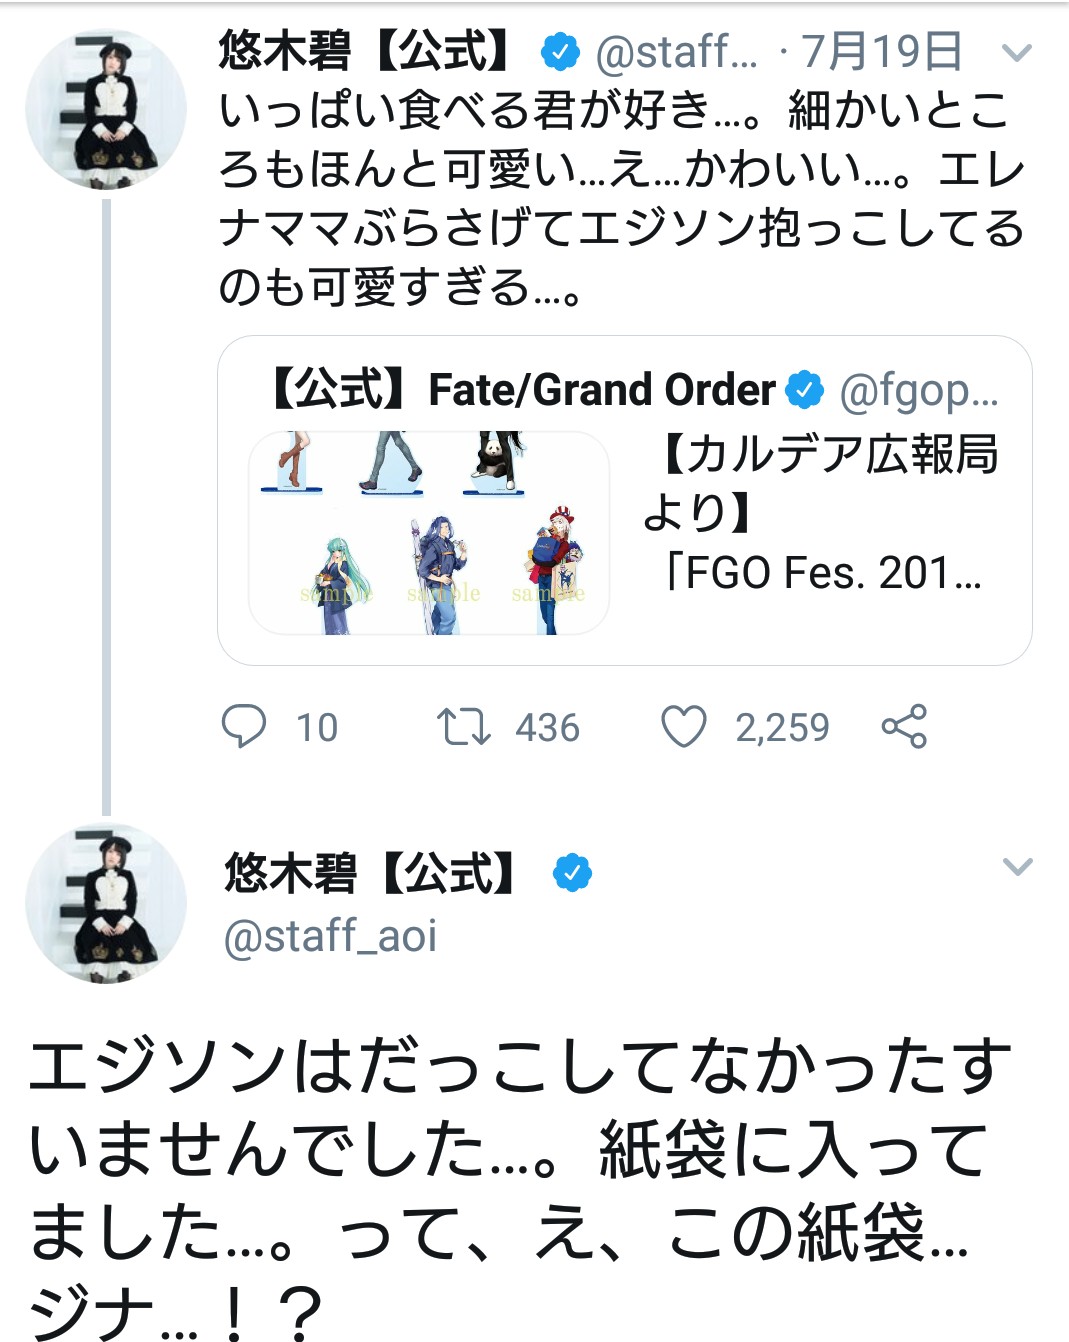The width and height of the screenshot is (1069, 1342).
Task: Open the top tweet's author avatar
Action: [x=105, y=110]
